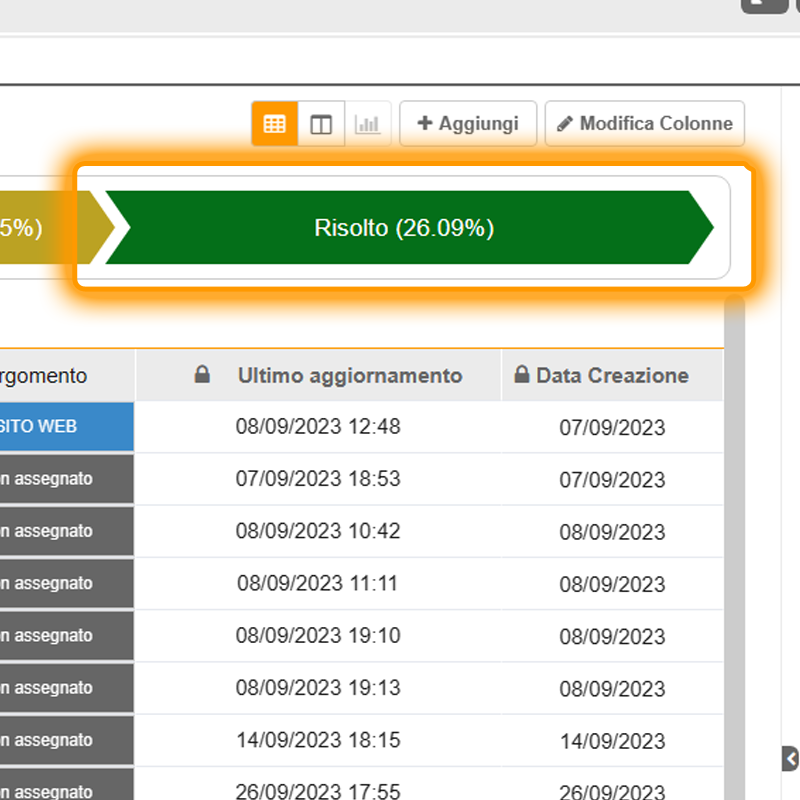Click lock icon beside Ultimo aggiornamento
800x800 pixels.
tap(202, 374)
